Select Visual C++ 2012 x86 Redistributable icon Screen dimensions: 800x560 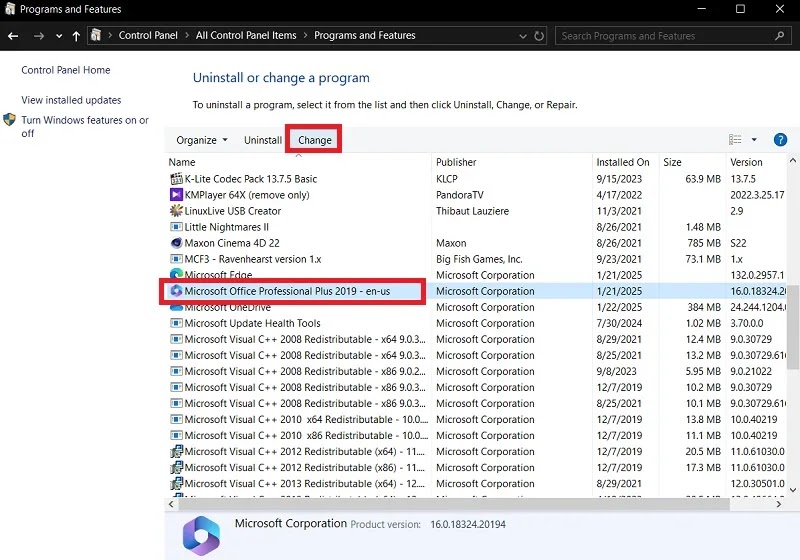[176, 468]
